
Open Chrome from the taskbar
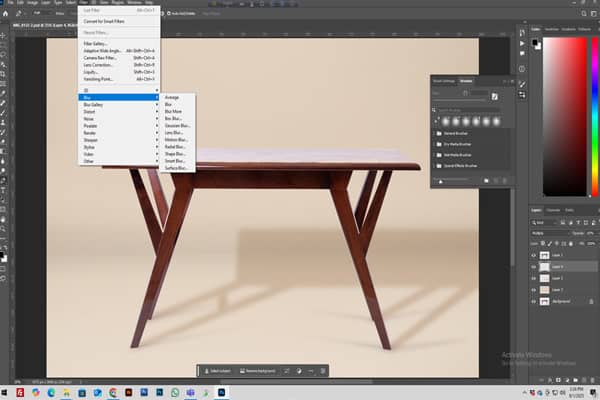click(x=113, y=392)
